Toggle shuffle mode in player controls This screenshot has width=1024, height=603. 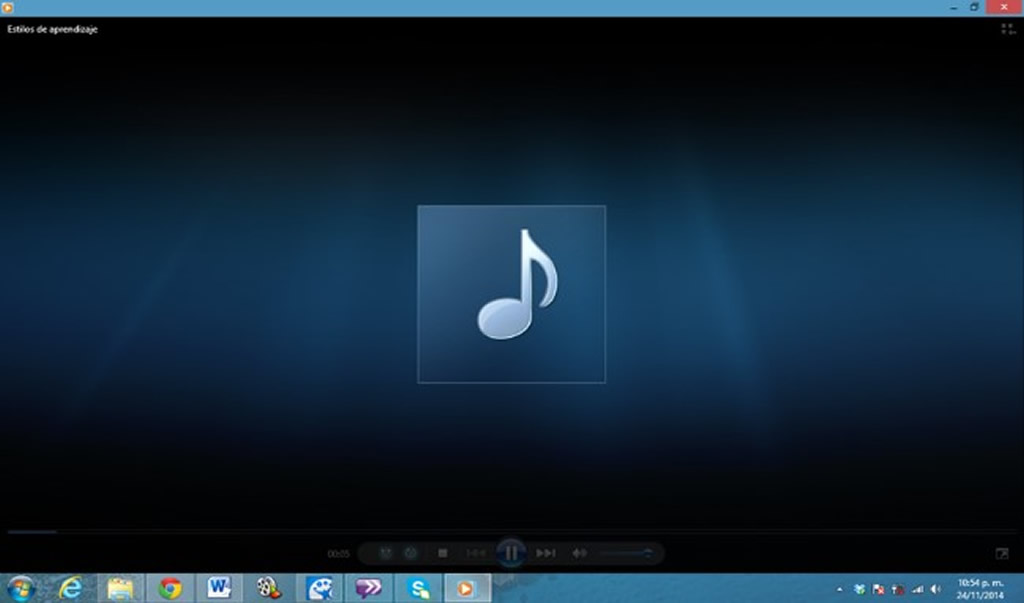coord(385,553)
